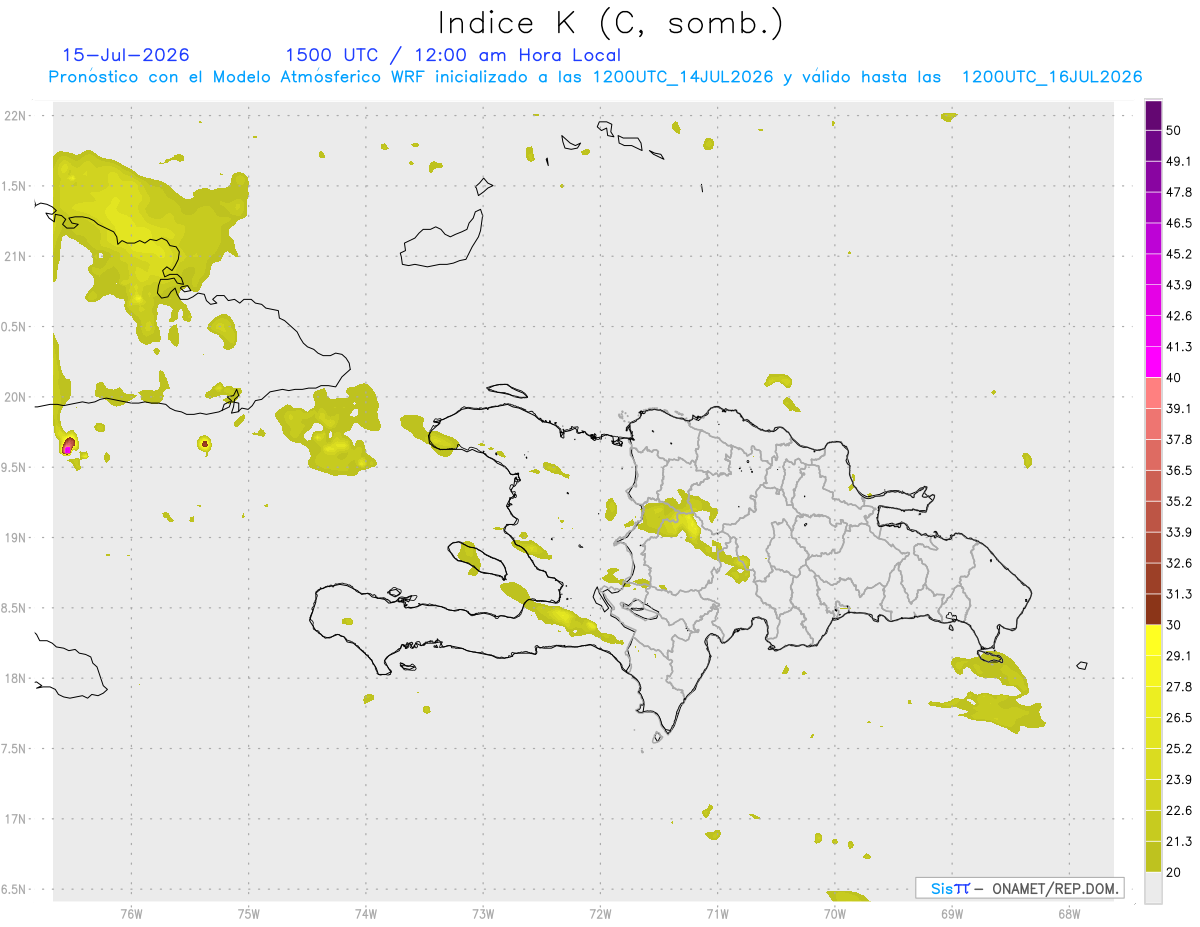
Task: Click the colorbar value "32.6"
Action: click(x=1179, y=563)
